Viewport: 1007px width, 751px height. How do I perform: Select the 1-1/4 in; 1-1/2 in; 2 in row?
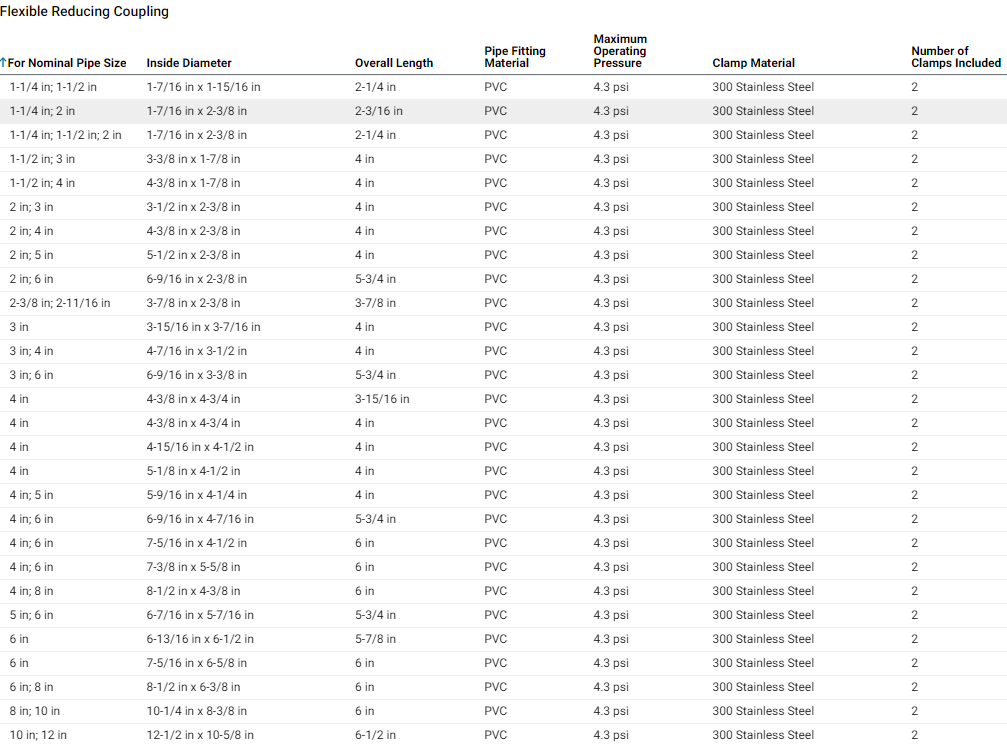66,135
